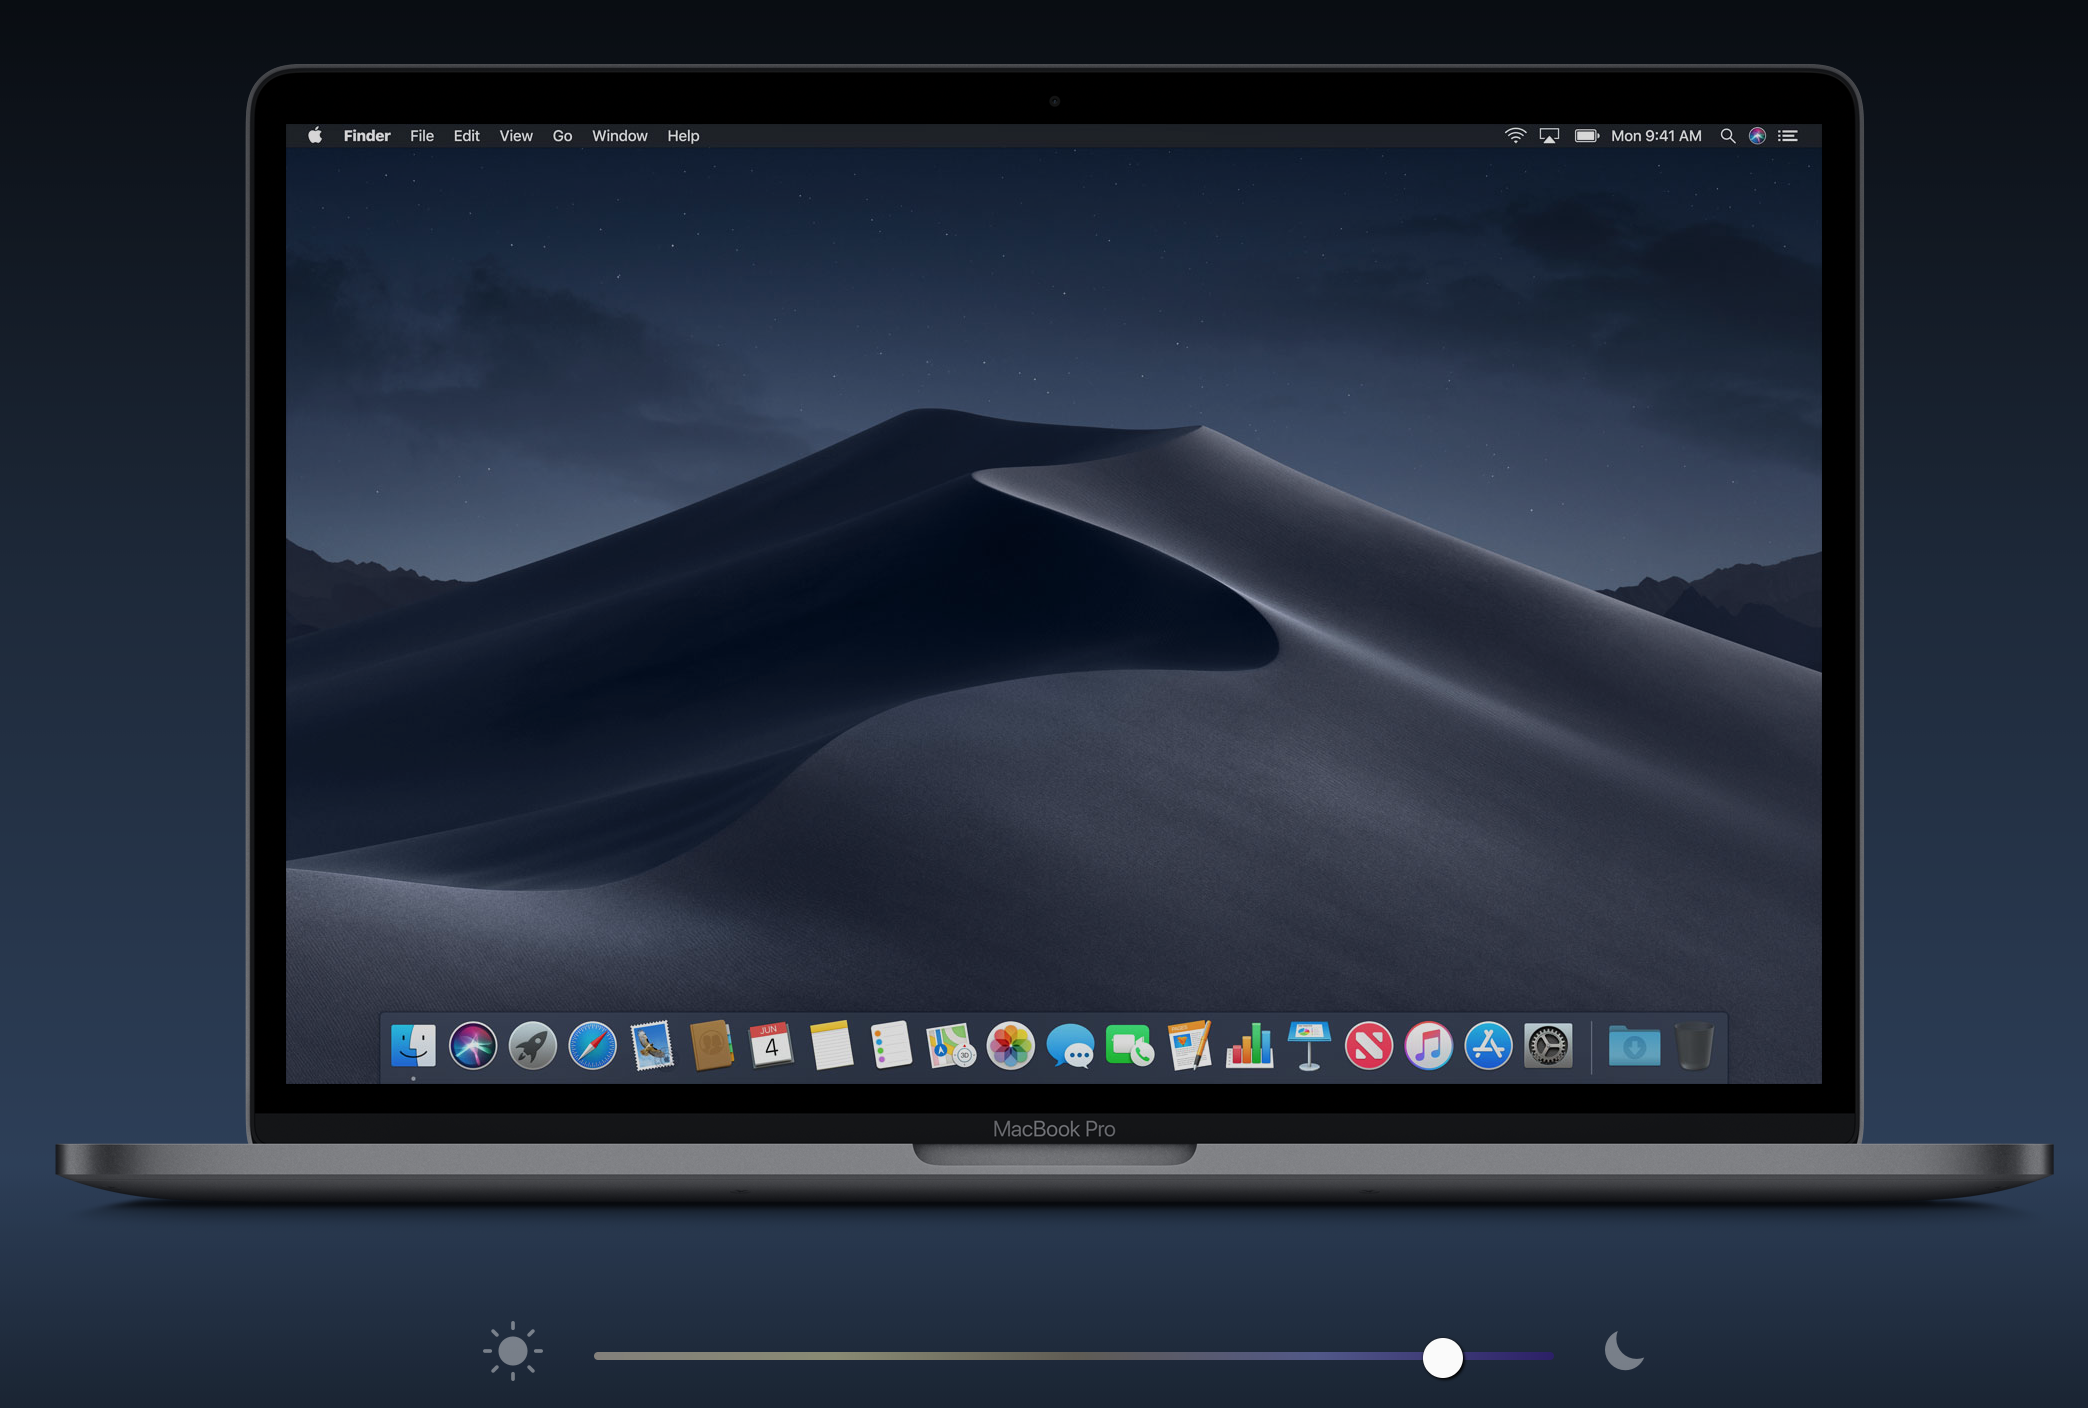Click the Mon 9:41 AM clock
The image size is (2088, 1408).
pyautogui.click(x=1656, y=136)
